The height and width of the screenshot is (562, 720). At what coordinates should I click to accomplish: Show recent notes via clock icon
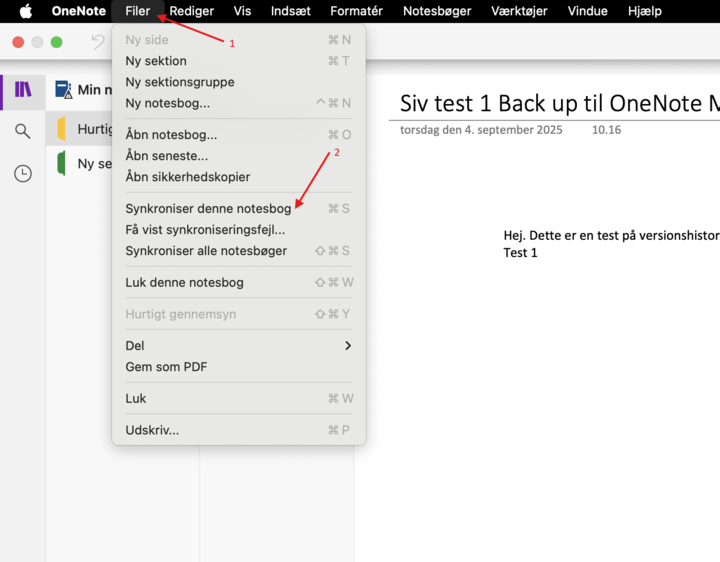point(22,173)
